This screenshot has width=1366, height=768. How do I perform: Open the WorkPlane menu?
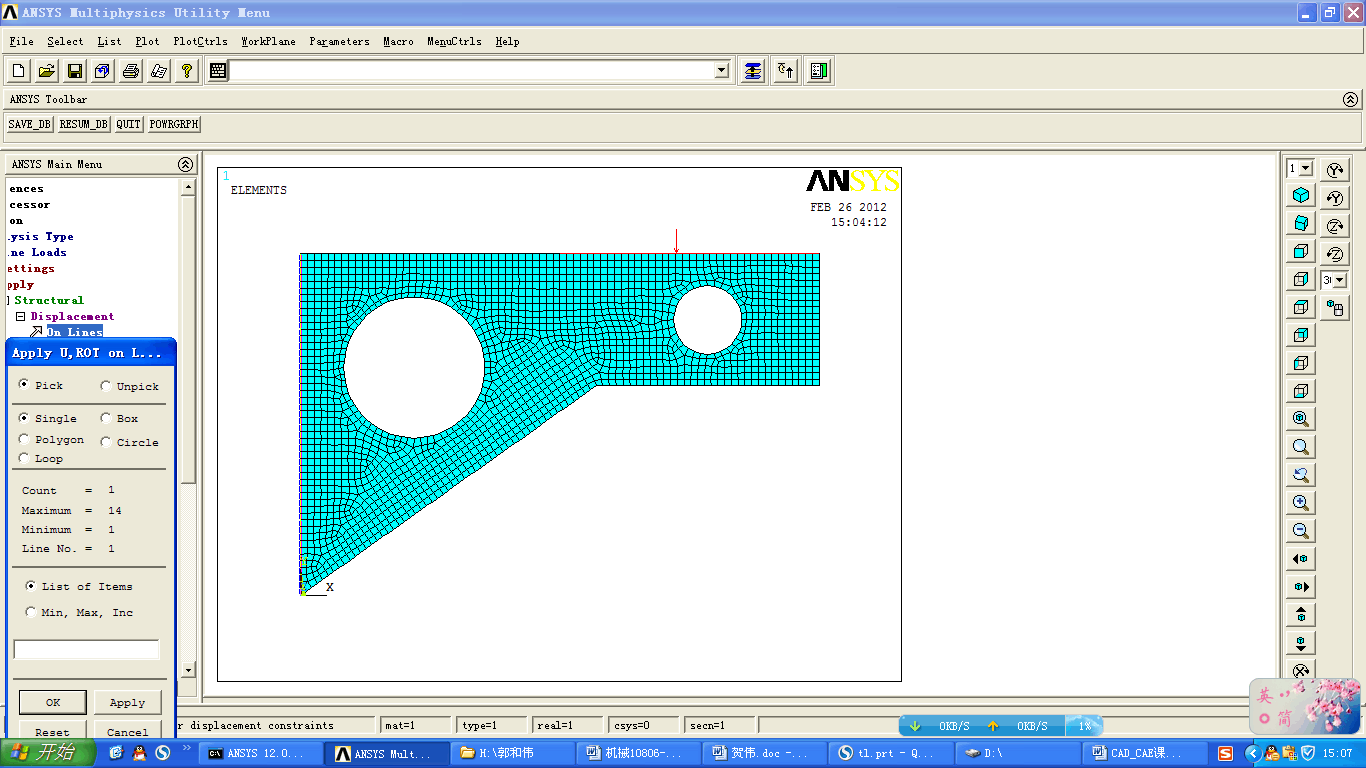tap(267, 41)
